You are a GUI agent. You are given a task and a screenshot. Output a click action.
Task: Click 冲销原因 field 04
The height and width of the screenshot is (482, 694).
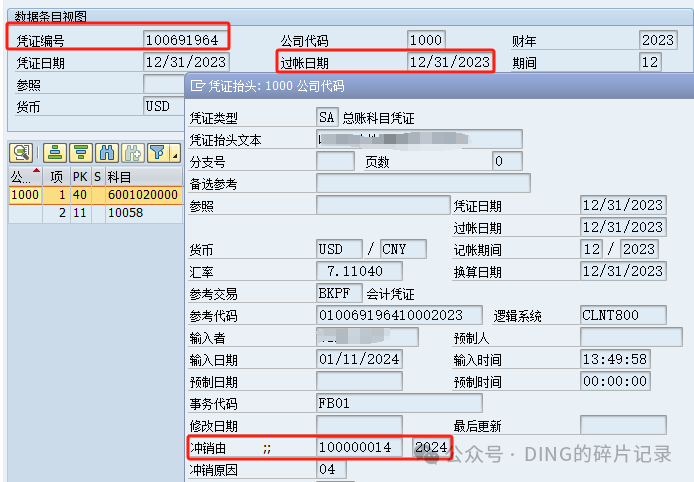tap(331, 469)
